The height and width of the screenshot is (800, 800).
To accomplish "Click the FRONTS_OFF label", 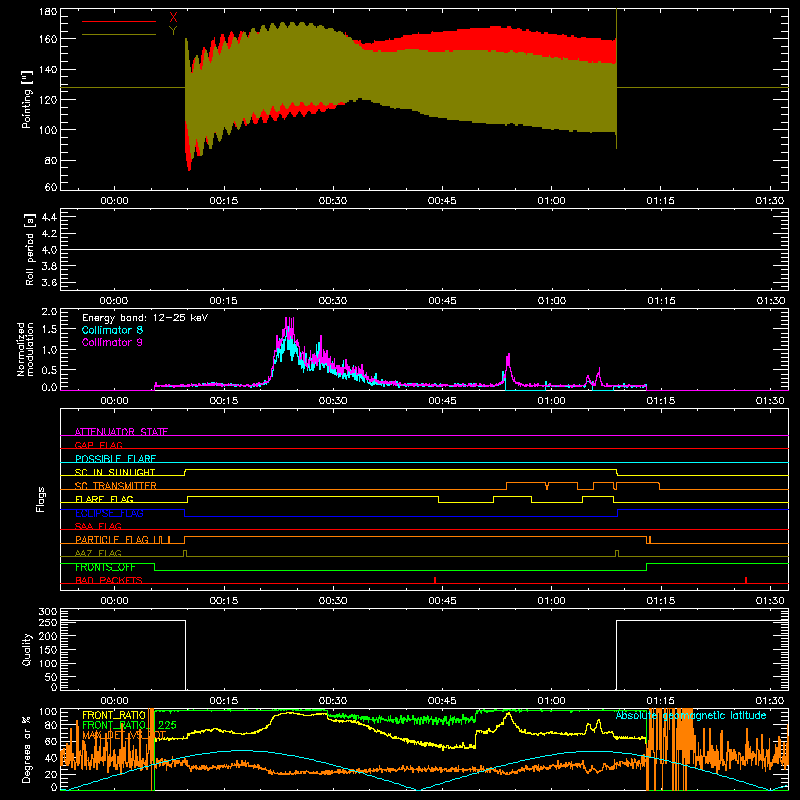I will coord(105,567).
